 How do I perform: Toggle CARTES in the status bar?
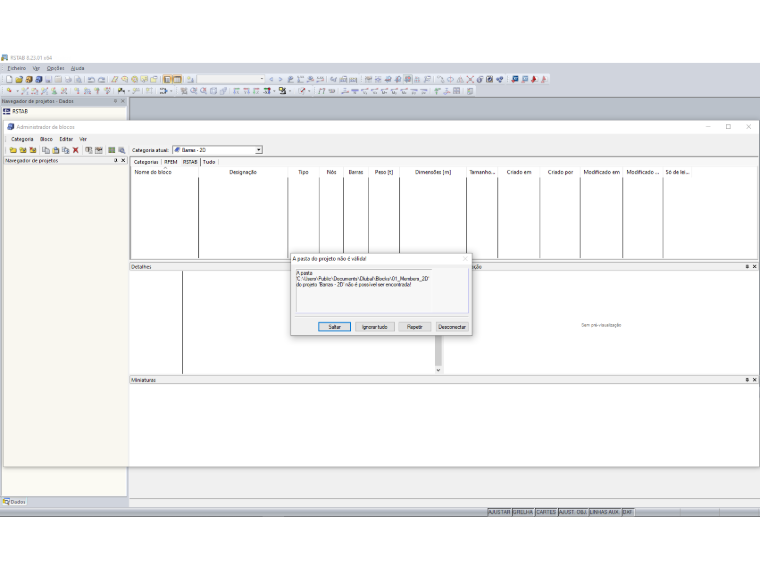546,512
